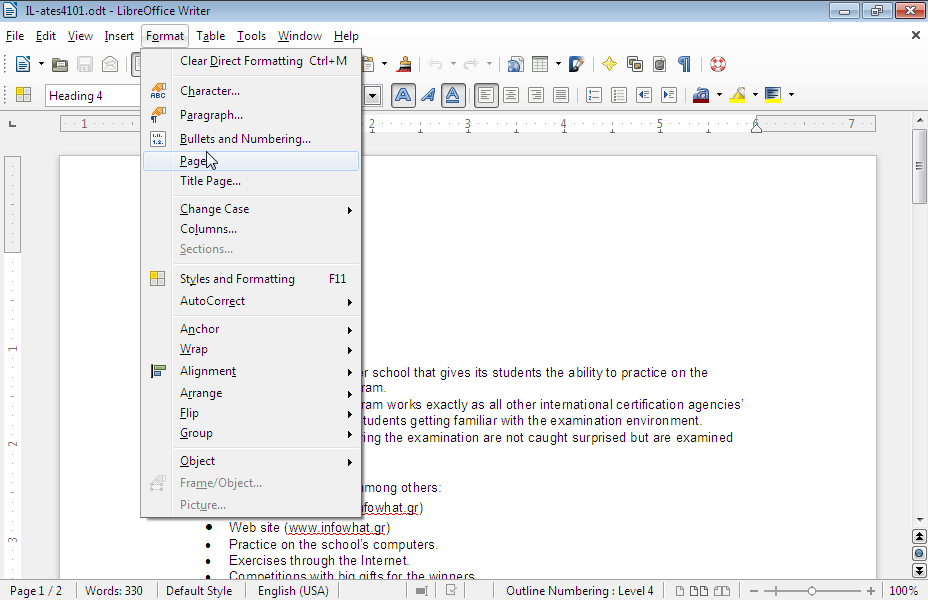Toggle Justified alignment button
The height and width of the screenshot is (600, 928).
(x=561, y=96)
